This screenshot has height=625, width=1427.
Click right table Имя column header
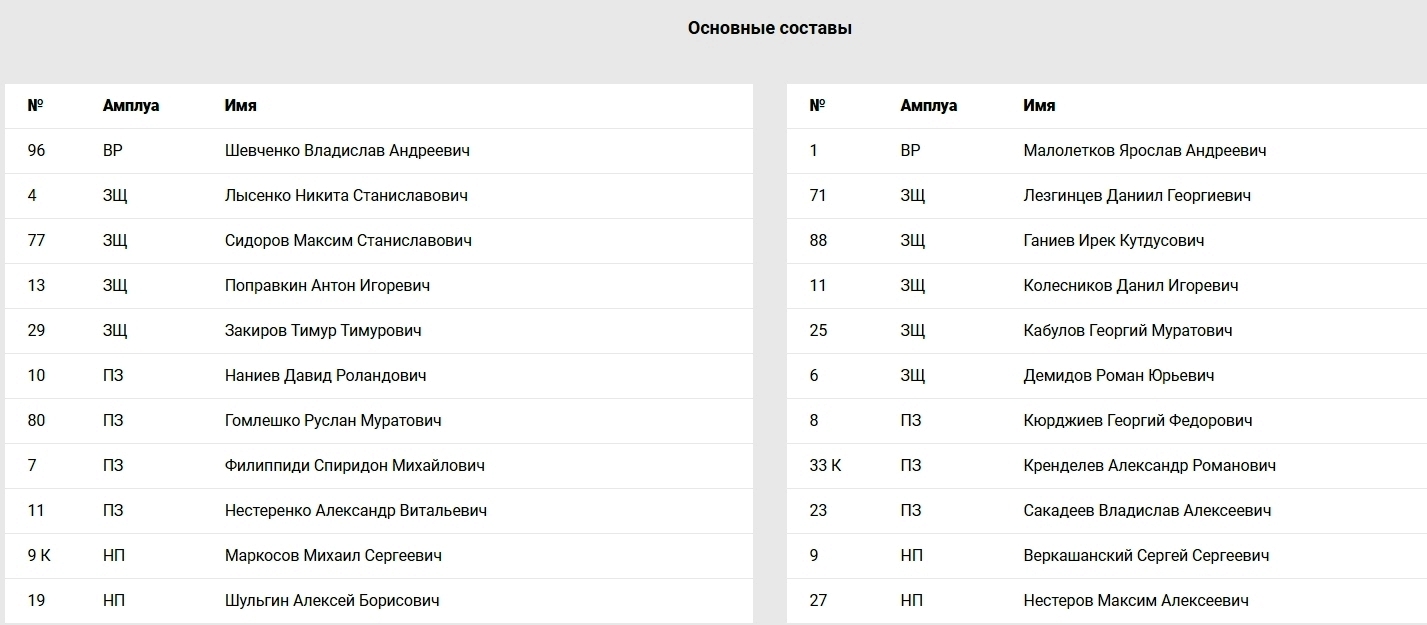[1040, 105]
